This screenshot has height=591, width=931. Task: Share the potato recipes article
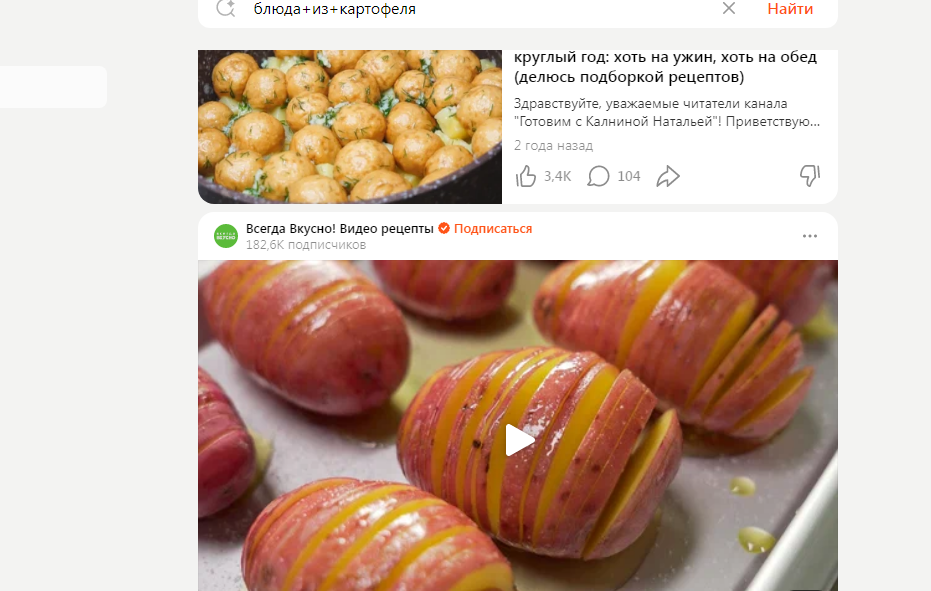coord(668,176)
